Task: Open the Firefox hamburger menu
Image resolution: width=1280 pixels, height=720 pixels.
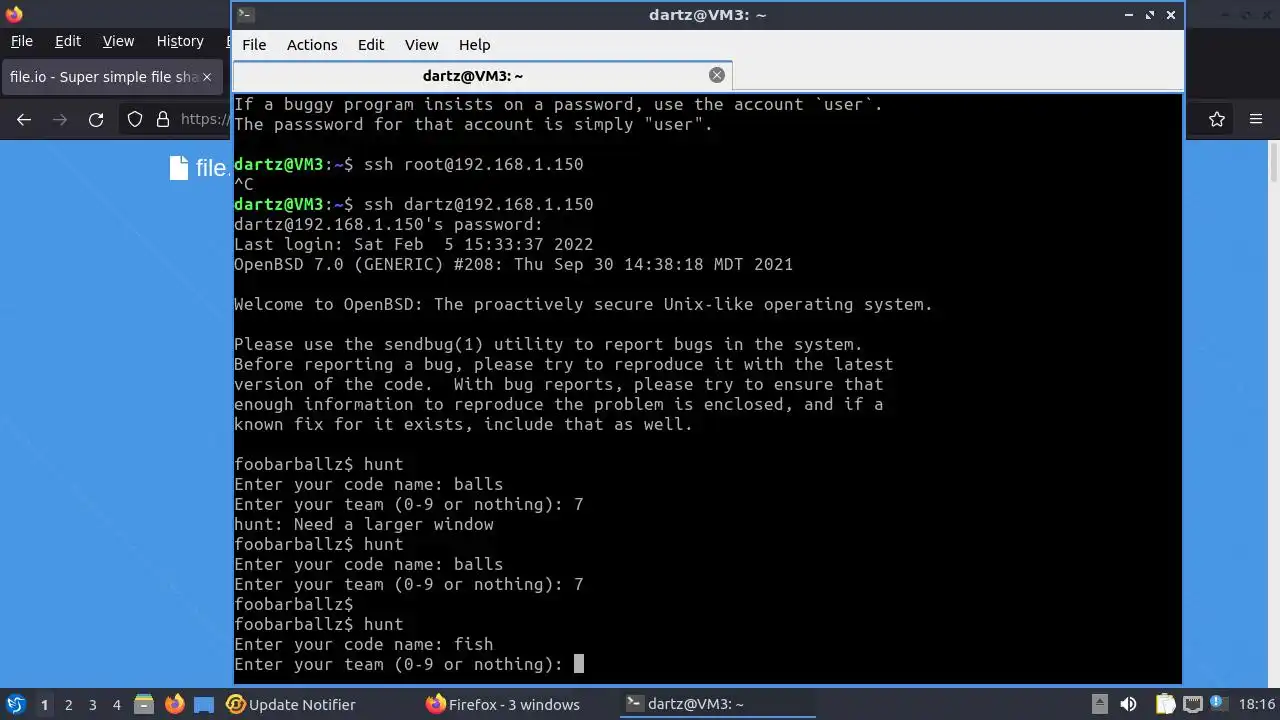Action: [x=1257, y=120]
